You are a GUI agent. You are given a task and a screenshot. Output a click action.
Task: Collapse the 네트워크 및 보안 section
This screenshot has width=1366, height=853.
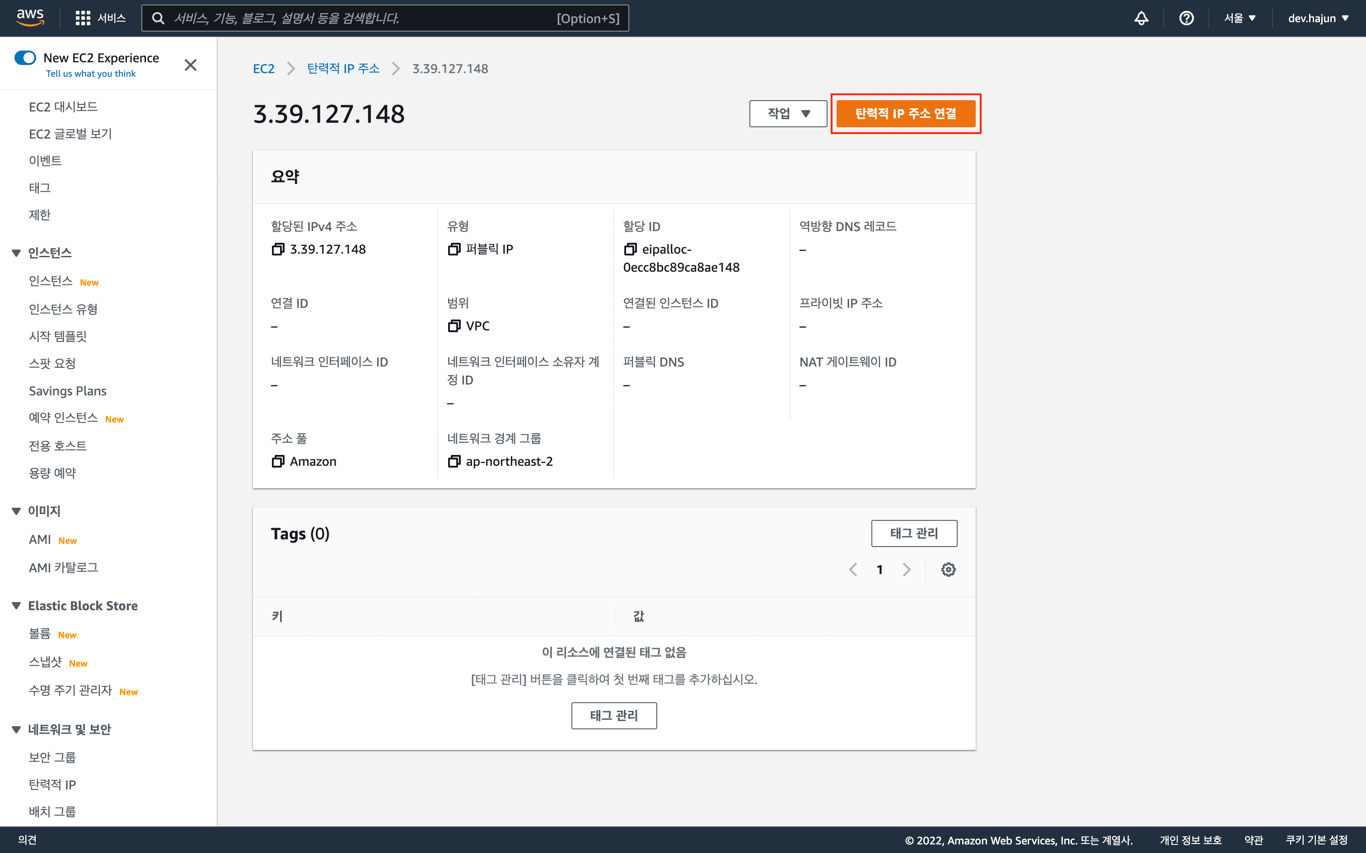tap(16, 730)
